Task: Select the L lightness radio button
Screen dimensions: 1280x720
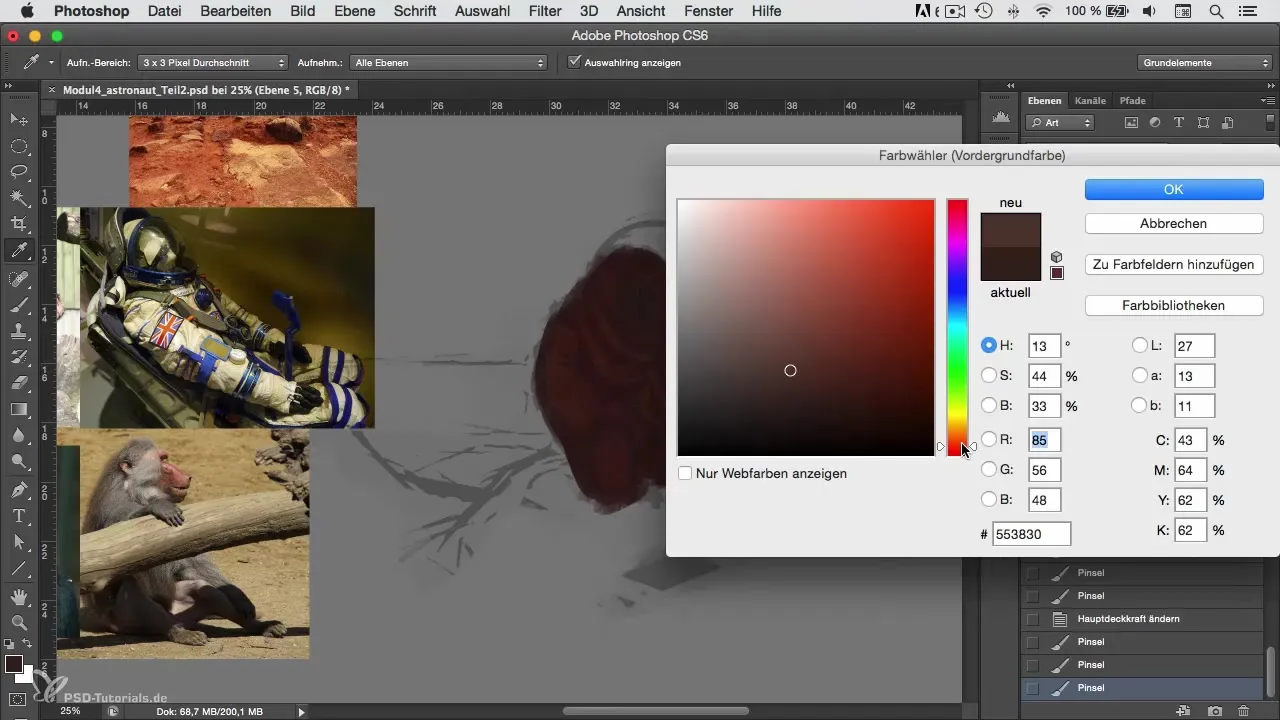Action: [x=1139, y=345]
